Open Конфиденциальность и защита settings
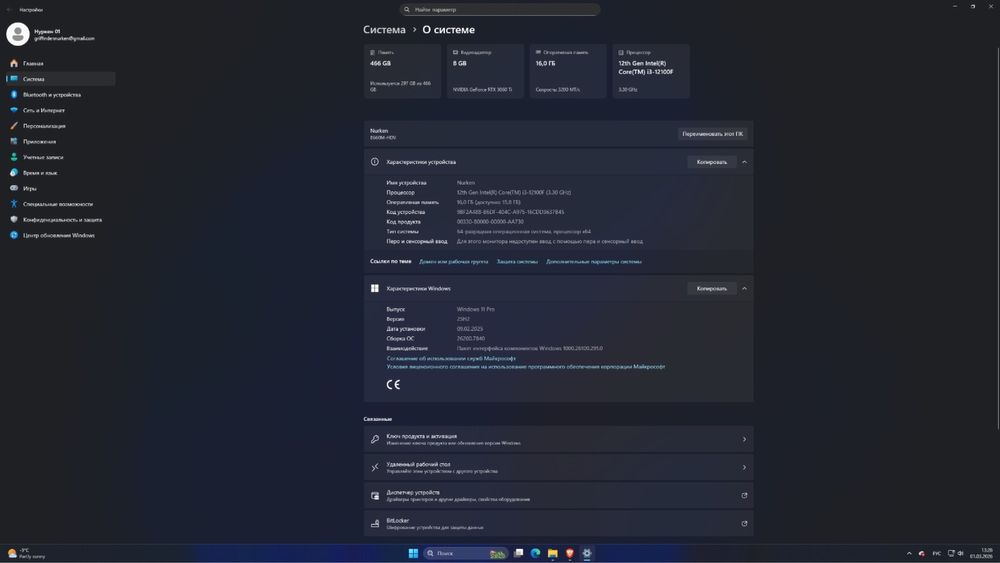 (x=61, y=219)
